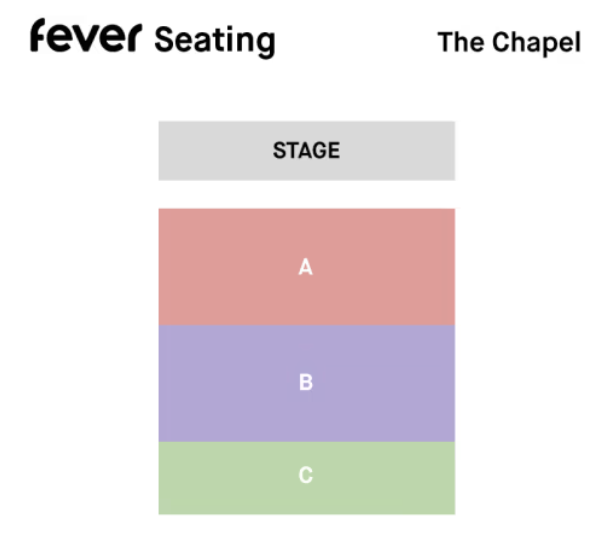Image resolution: width=616 pixels, height=538 pixels.
Task: Click the capital "S" of Seating heading
Action: (163, 39)
